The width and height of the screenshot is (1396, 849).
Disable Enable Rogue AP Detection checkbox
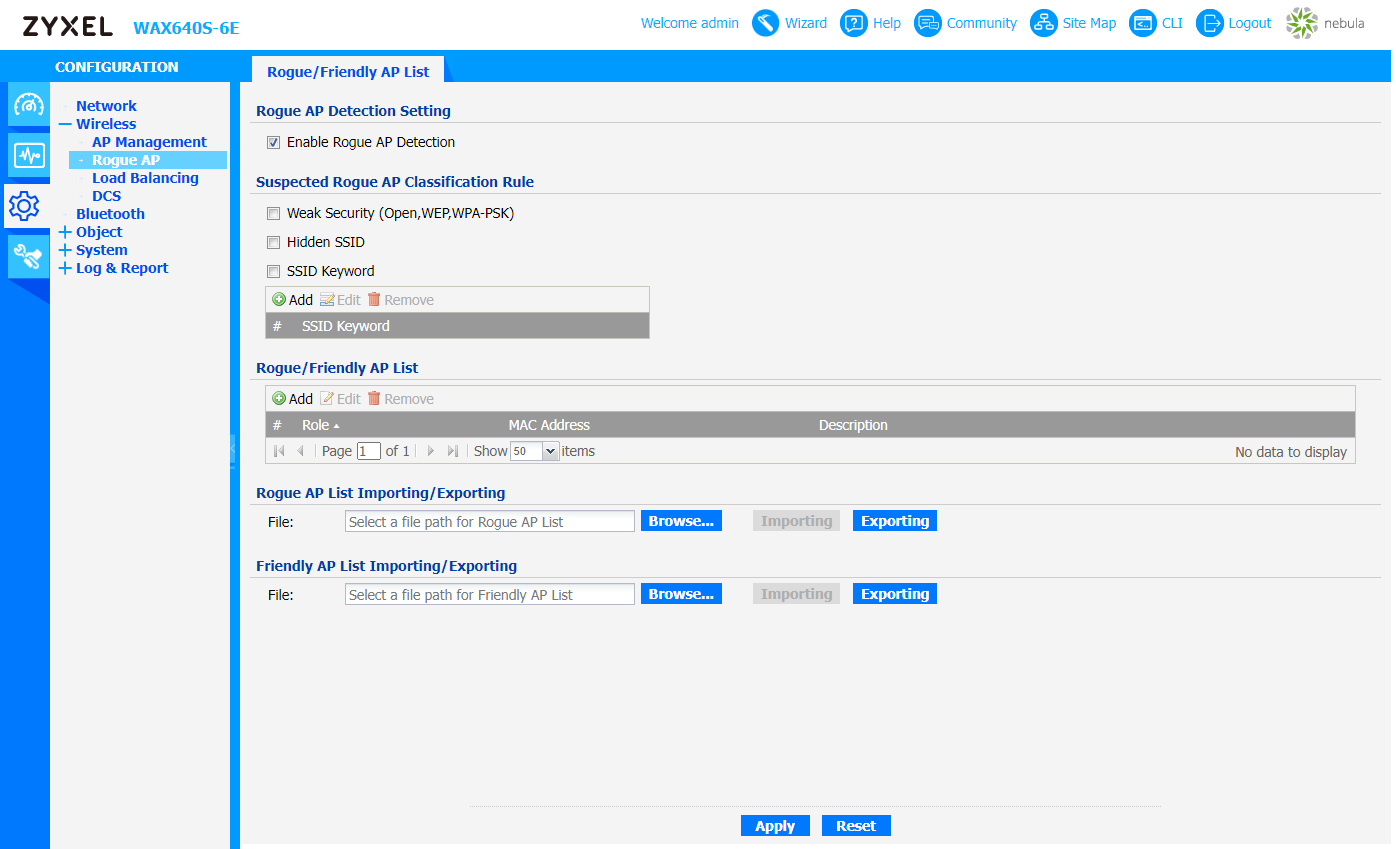(x=273, y=143)
